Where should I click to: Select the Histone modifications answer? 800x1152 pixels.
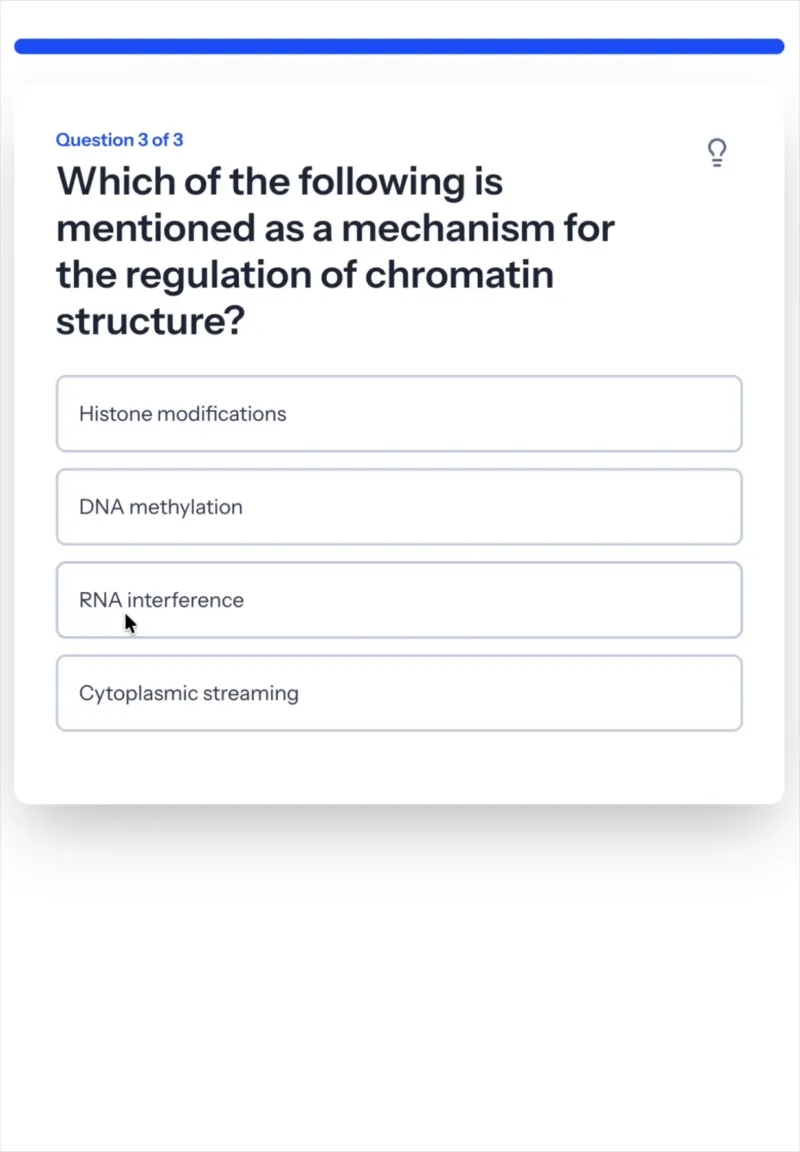click(399, 414)
